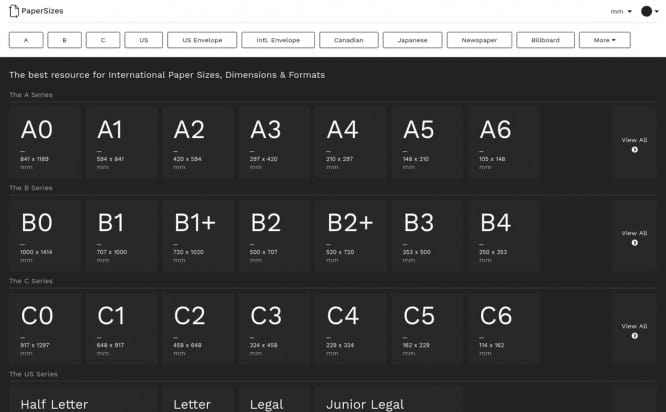Open the C1 size card
666x412 pixels.
pyautogui.click(x=121, y=329)
